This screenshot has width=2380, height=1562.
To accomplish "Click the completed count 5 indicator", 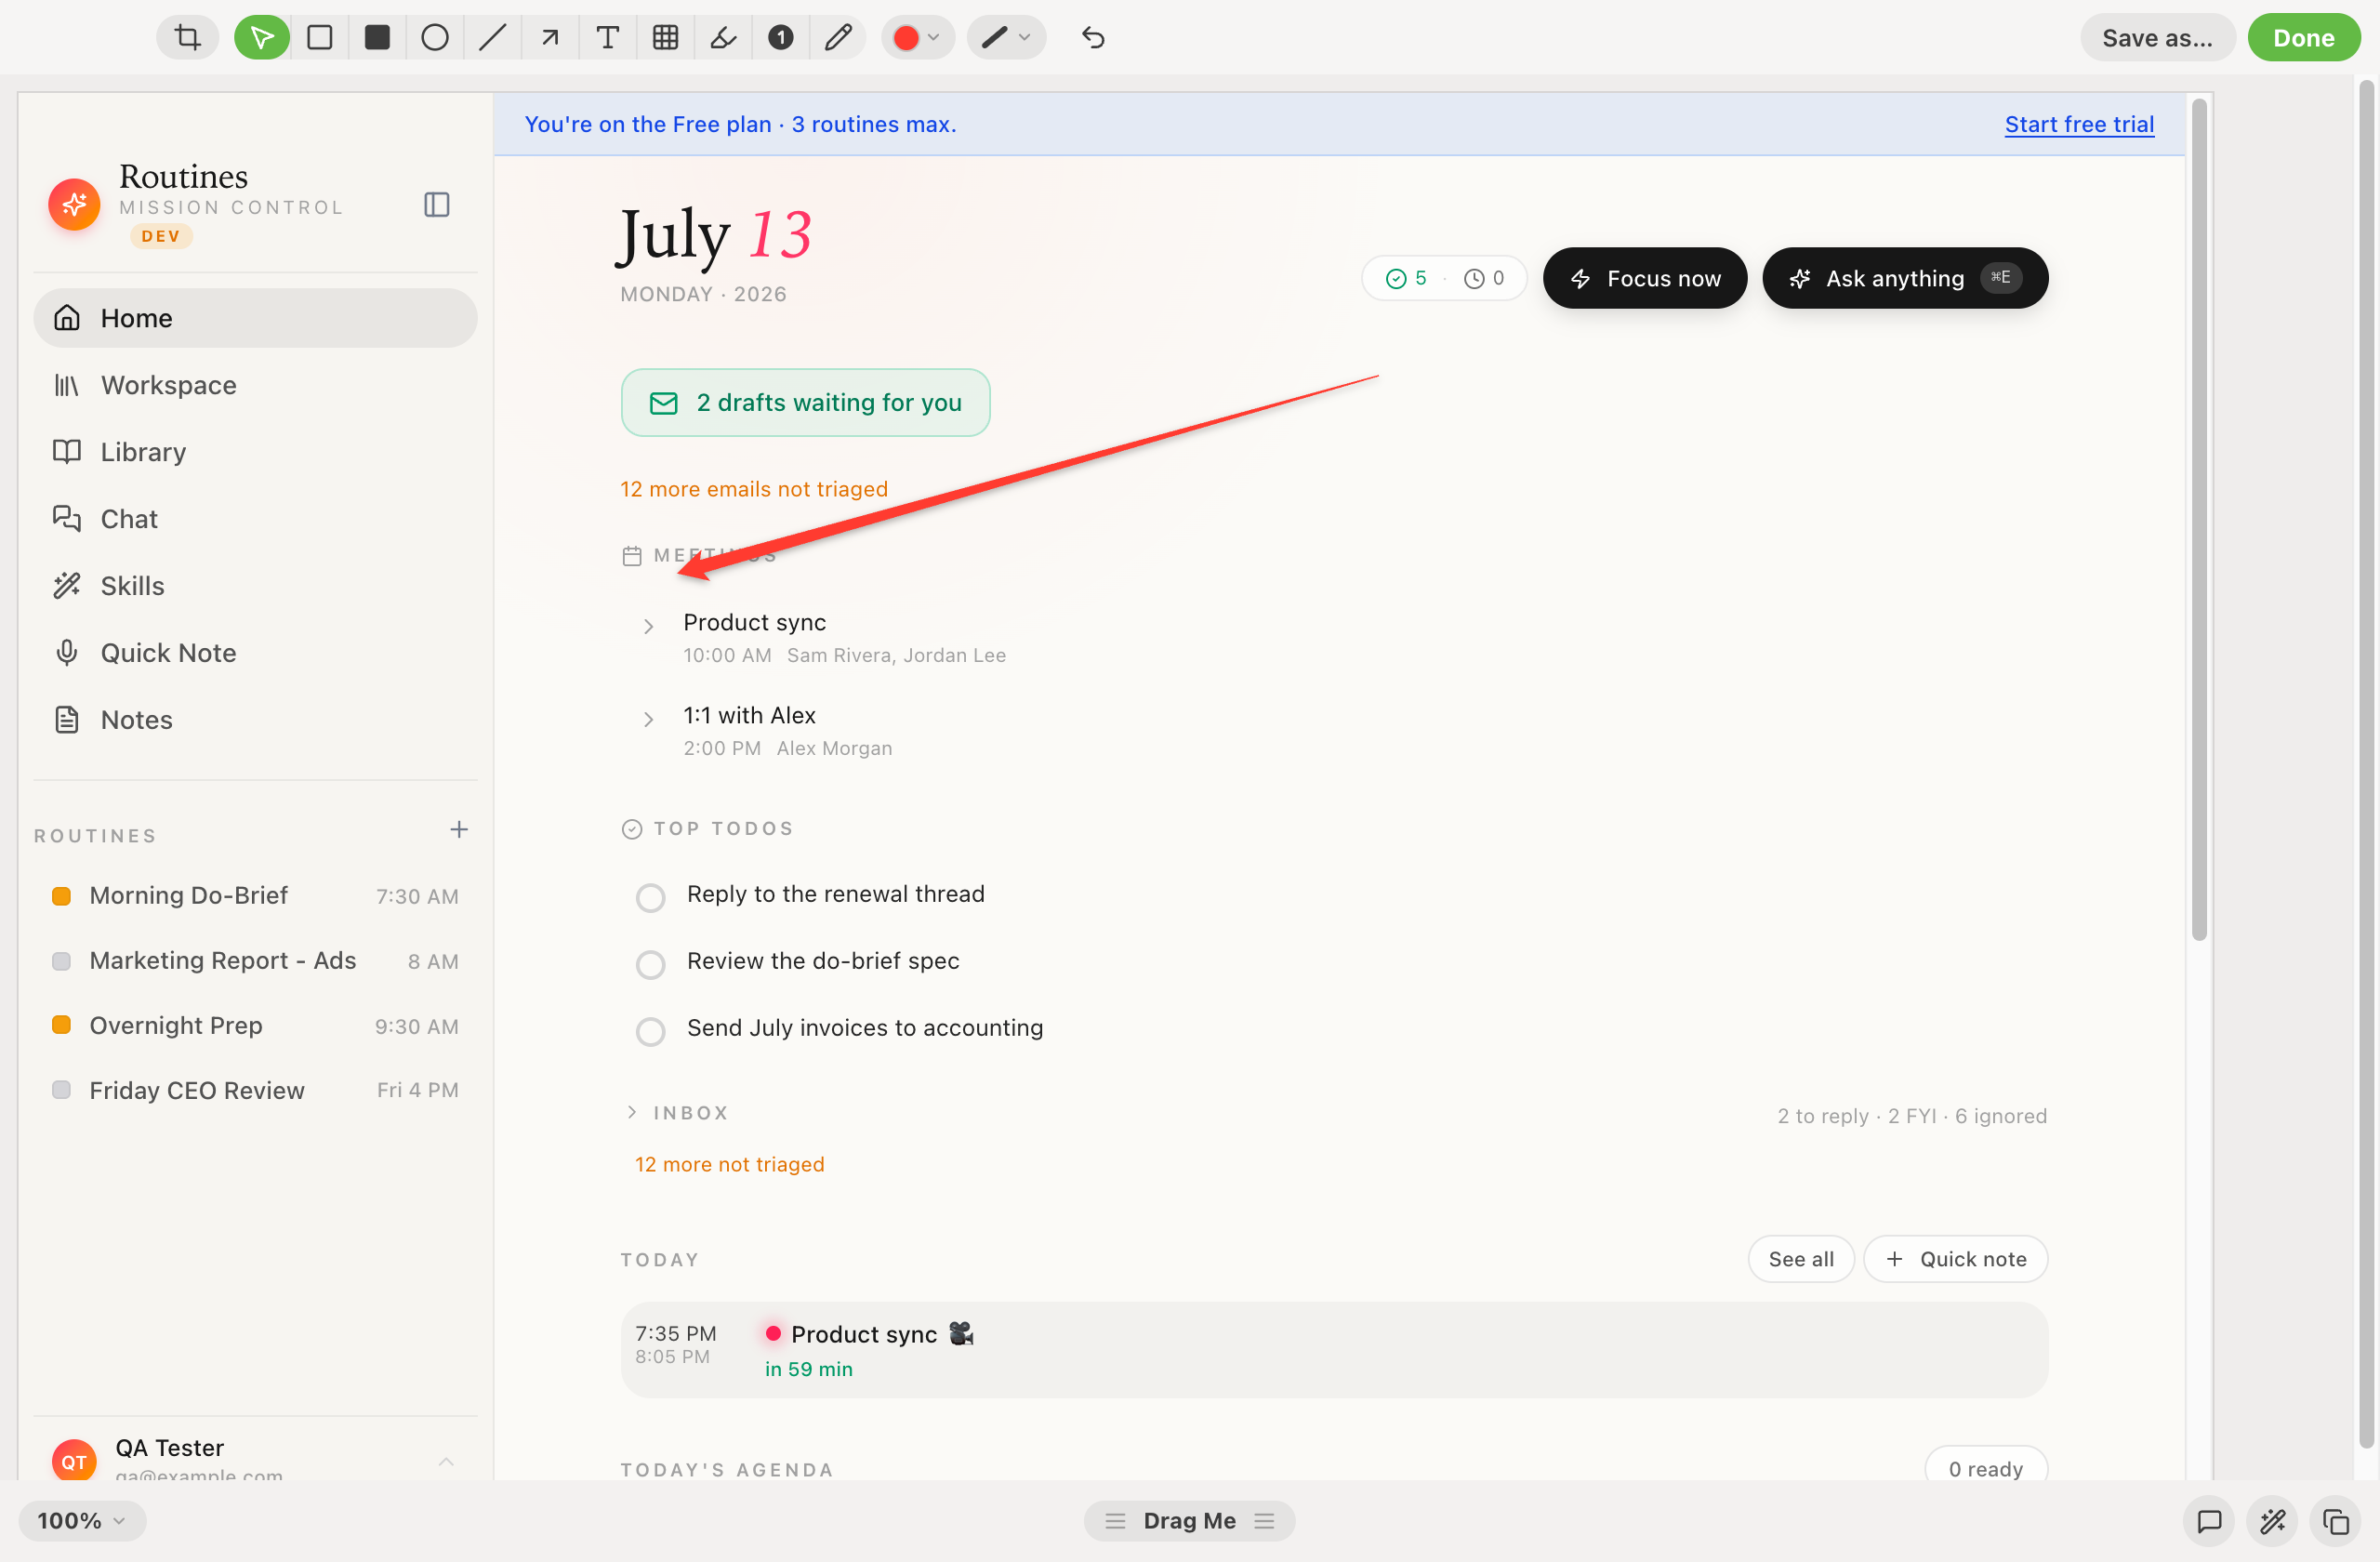I will (x=1406, y=278).
